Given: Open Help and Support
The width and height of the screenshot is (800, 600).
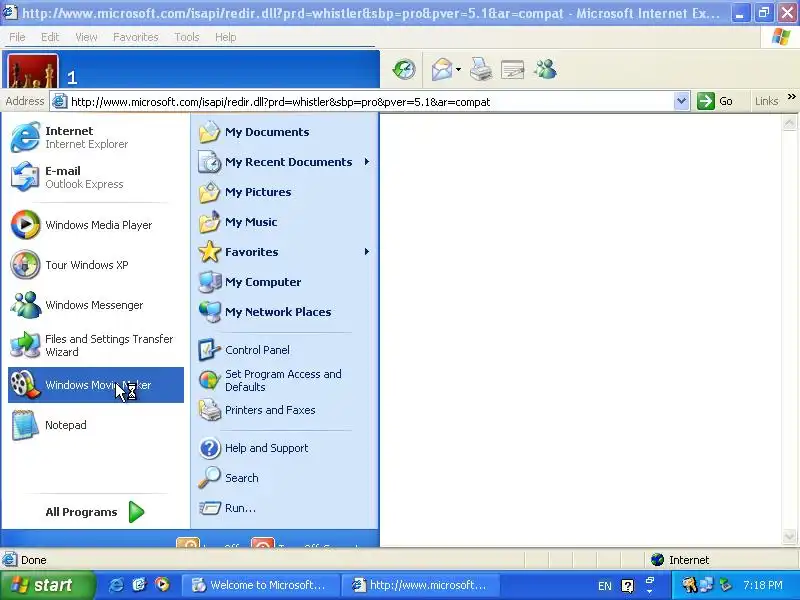Looking at the screenshot, I should click(x=285, y=448).
